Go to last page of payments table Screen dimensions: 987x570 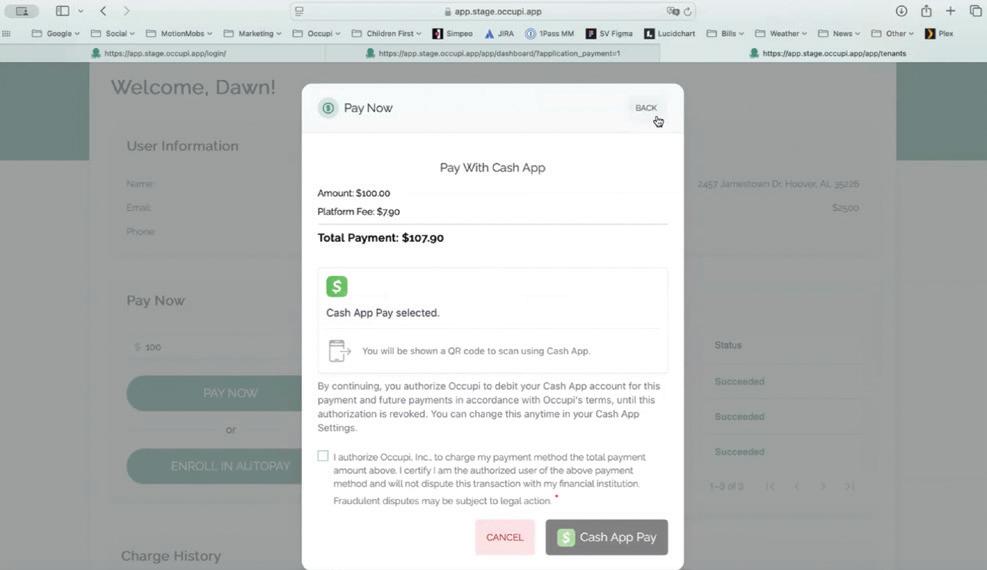(x=849, y=486)
